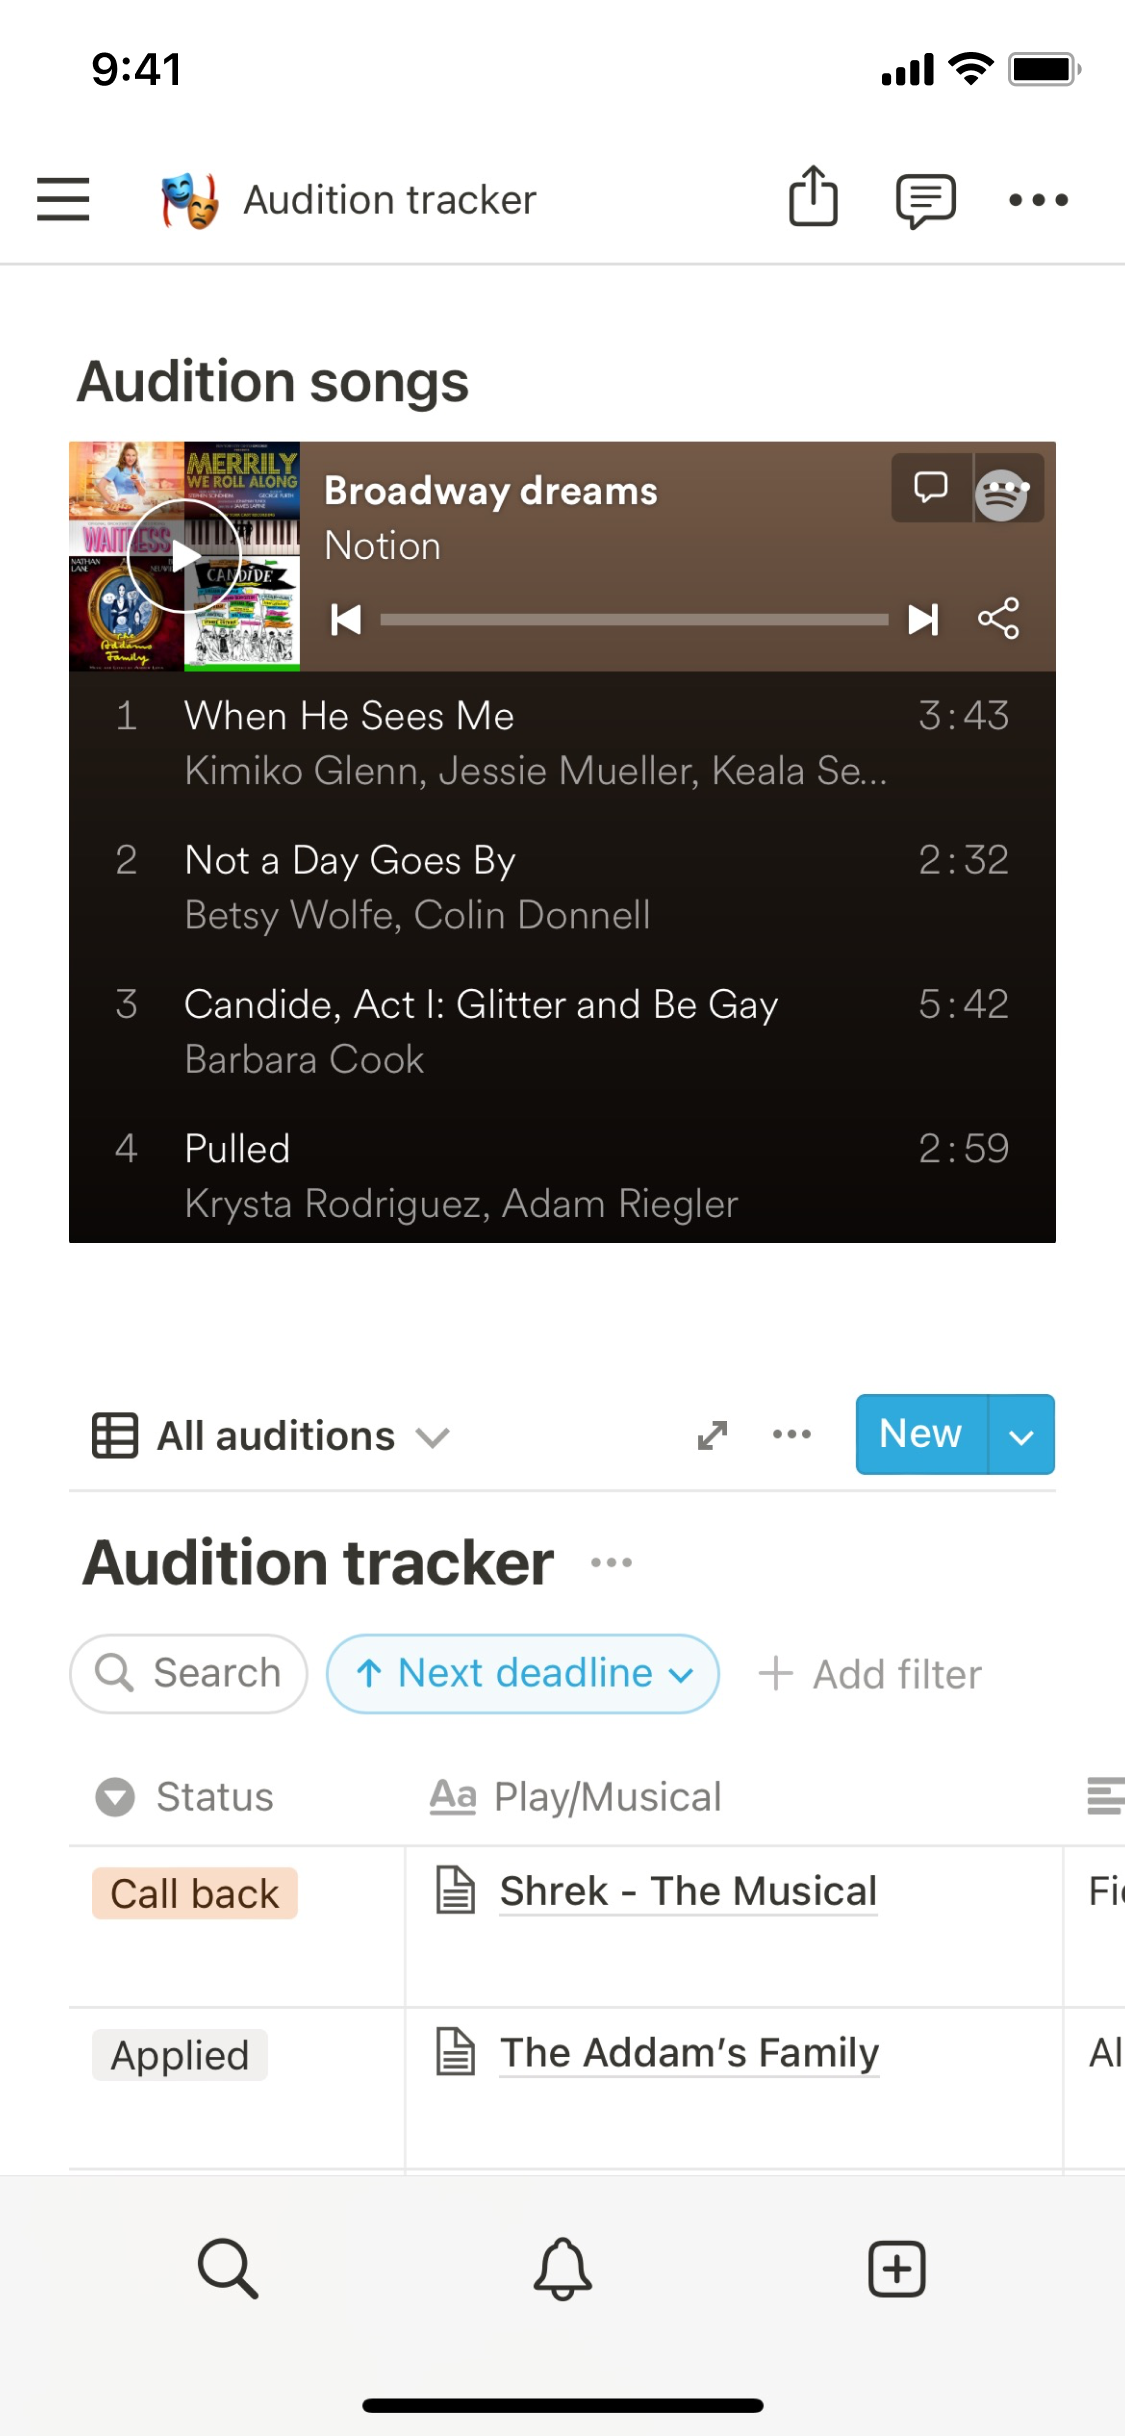
Task: Open full page database expand arrows
Action: 712,1435
